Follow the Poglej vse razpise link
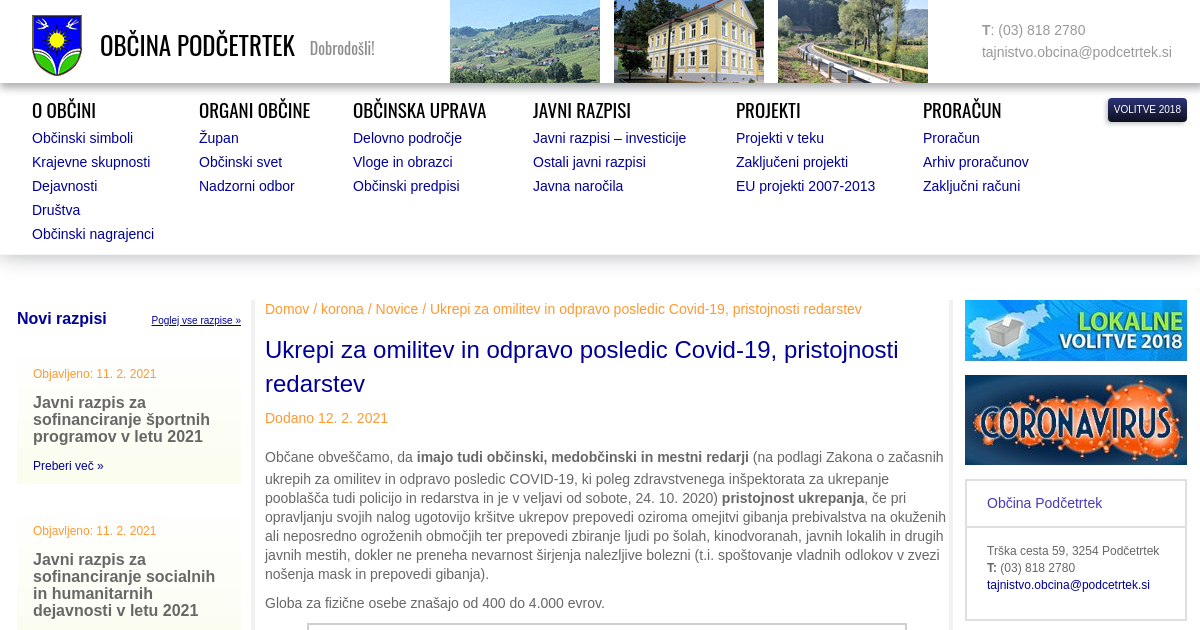Image resolution: width=1200 pixels, height=630 pixels. point(196,321)
